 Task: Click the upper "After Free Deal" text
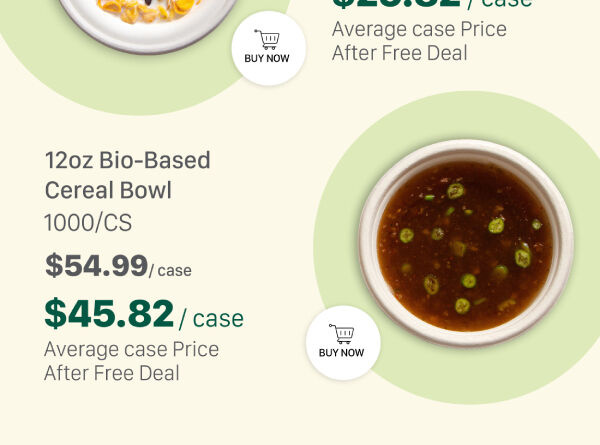399,53
